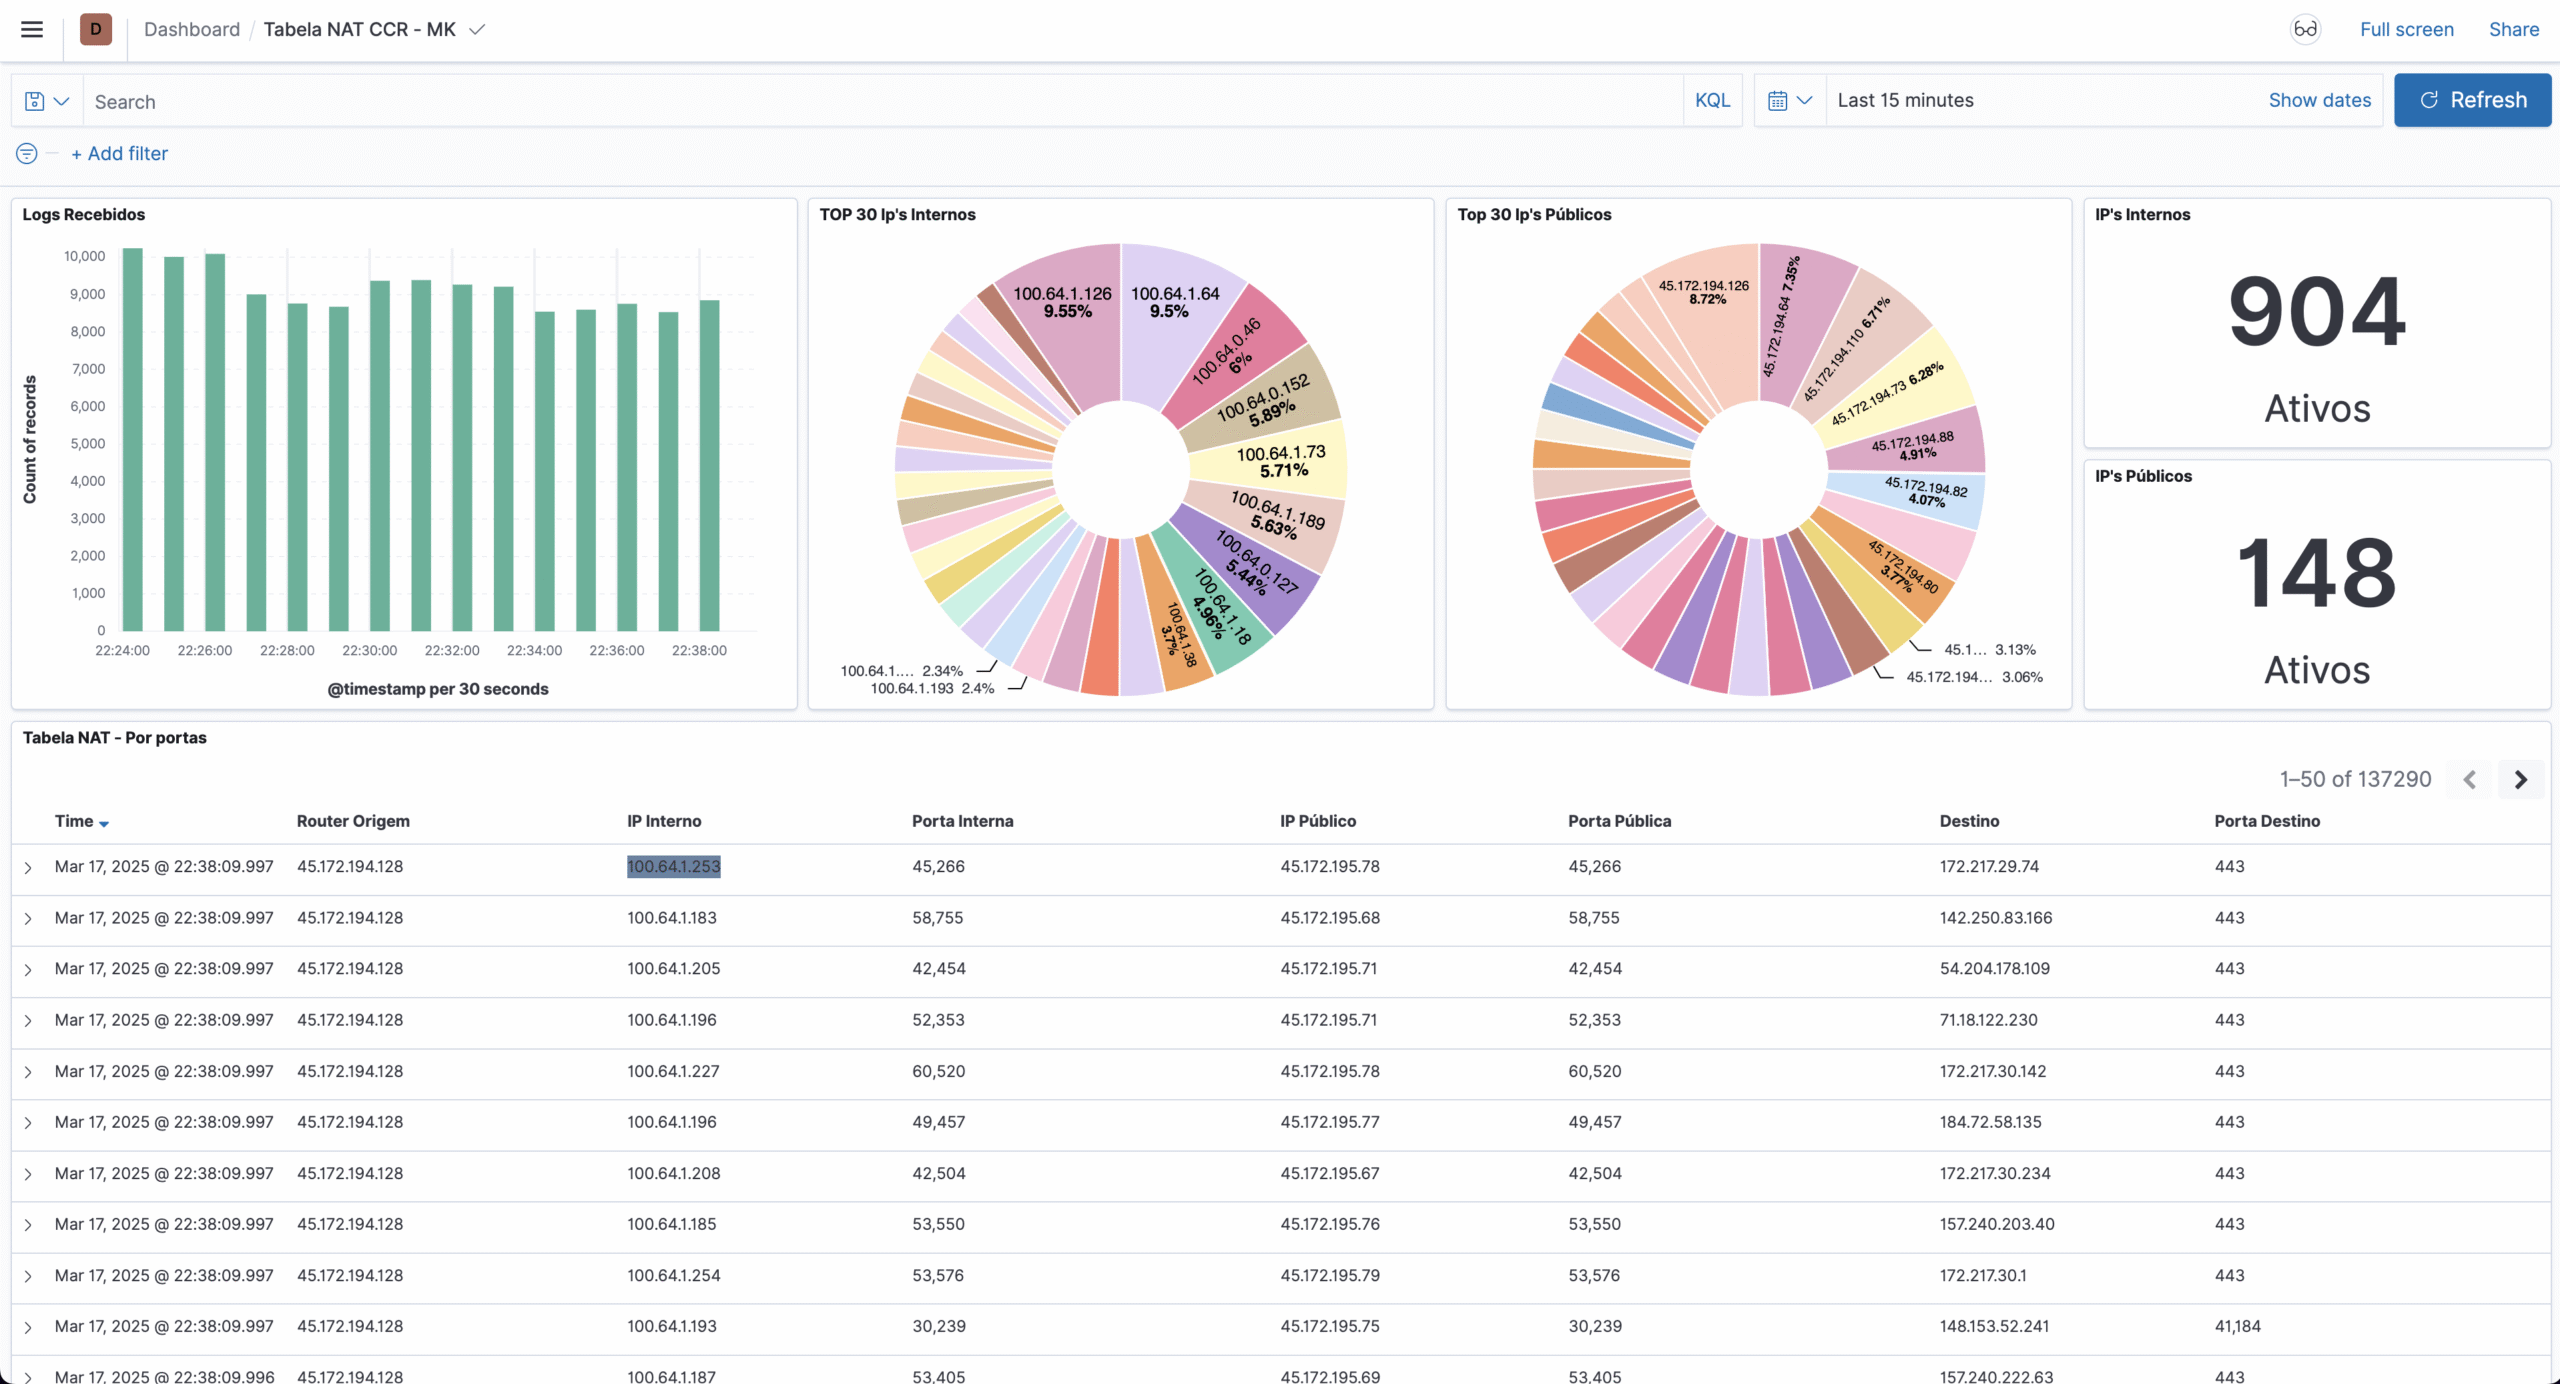Focus the Search query input field

(880, 101)
